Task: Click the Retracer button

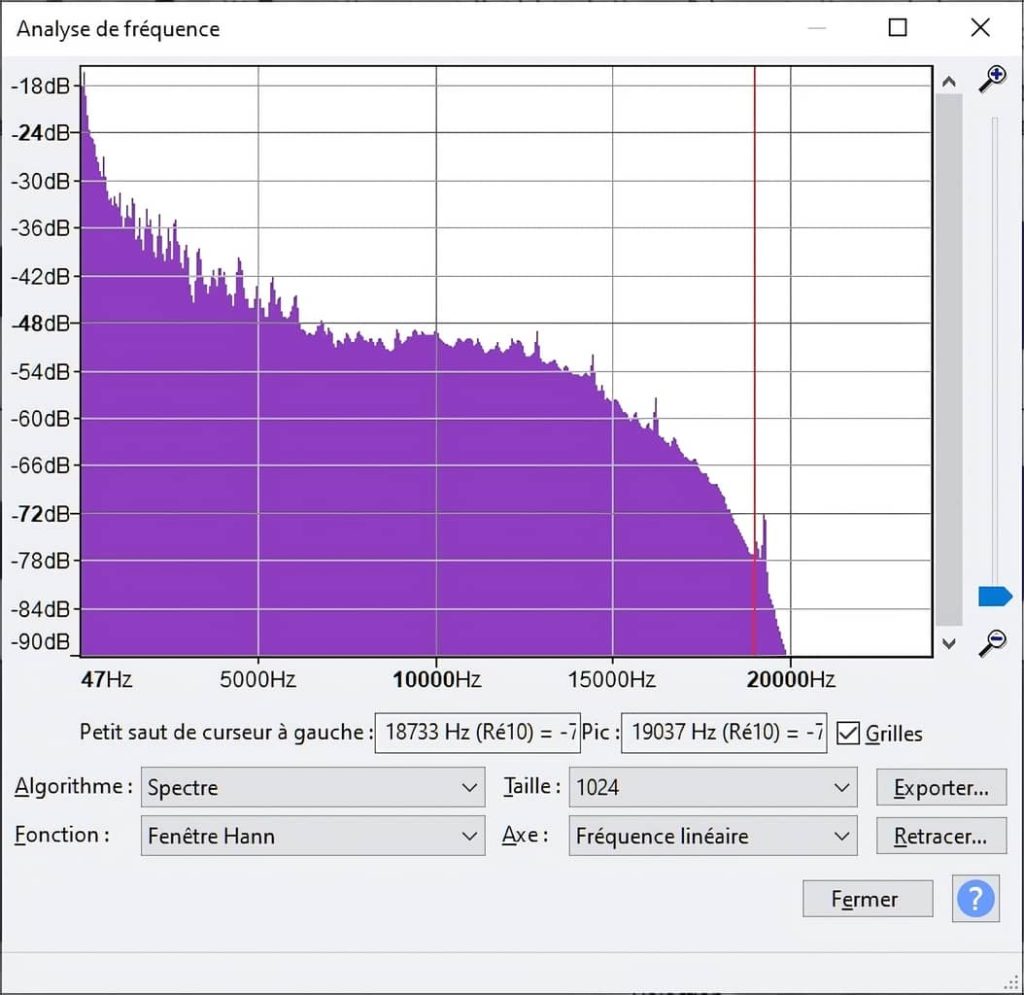Action: click(941, 836)
